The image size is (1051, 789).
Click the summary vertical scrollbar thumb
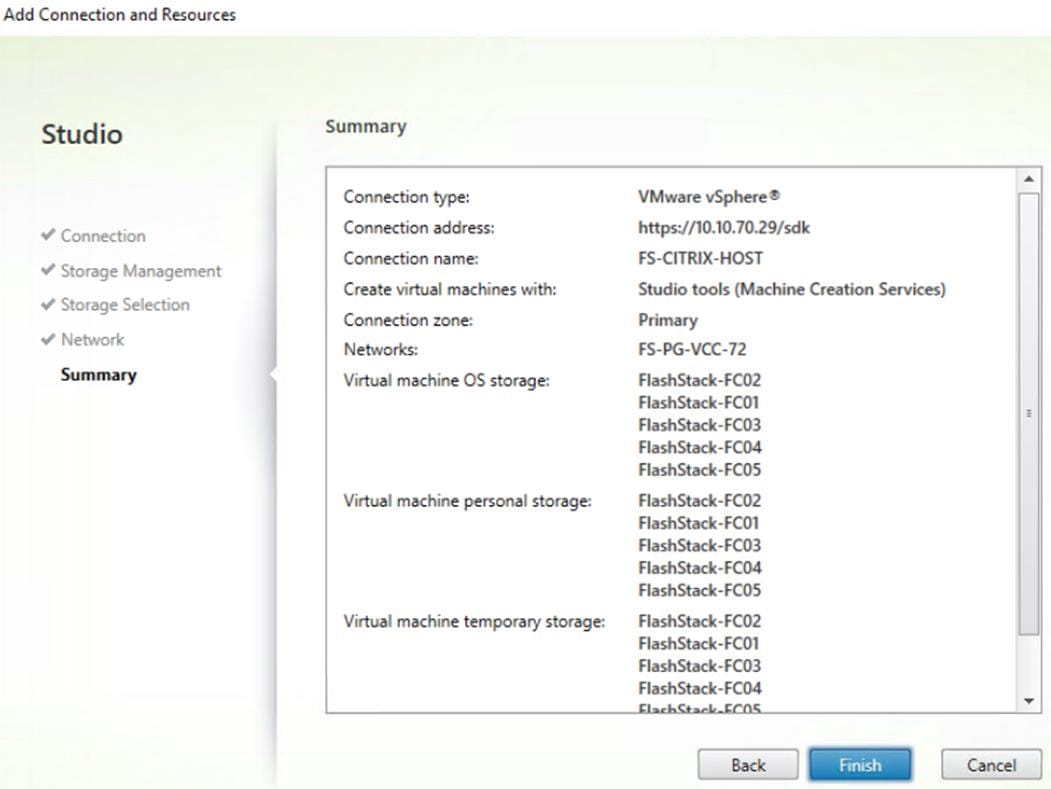(x=1028, y=414)
